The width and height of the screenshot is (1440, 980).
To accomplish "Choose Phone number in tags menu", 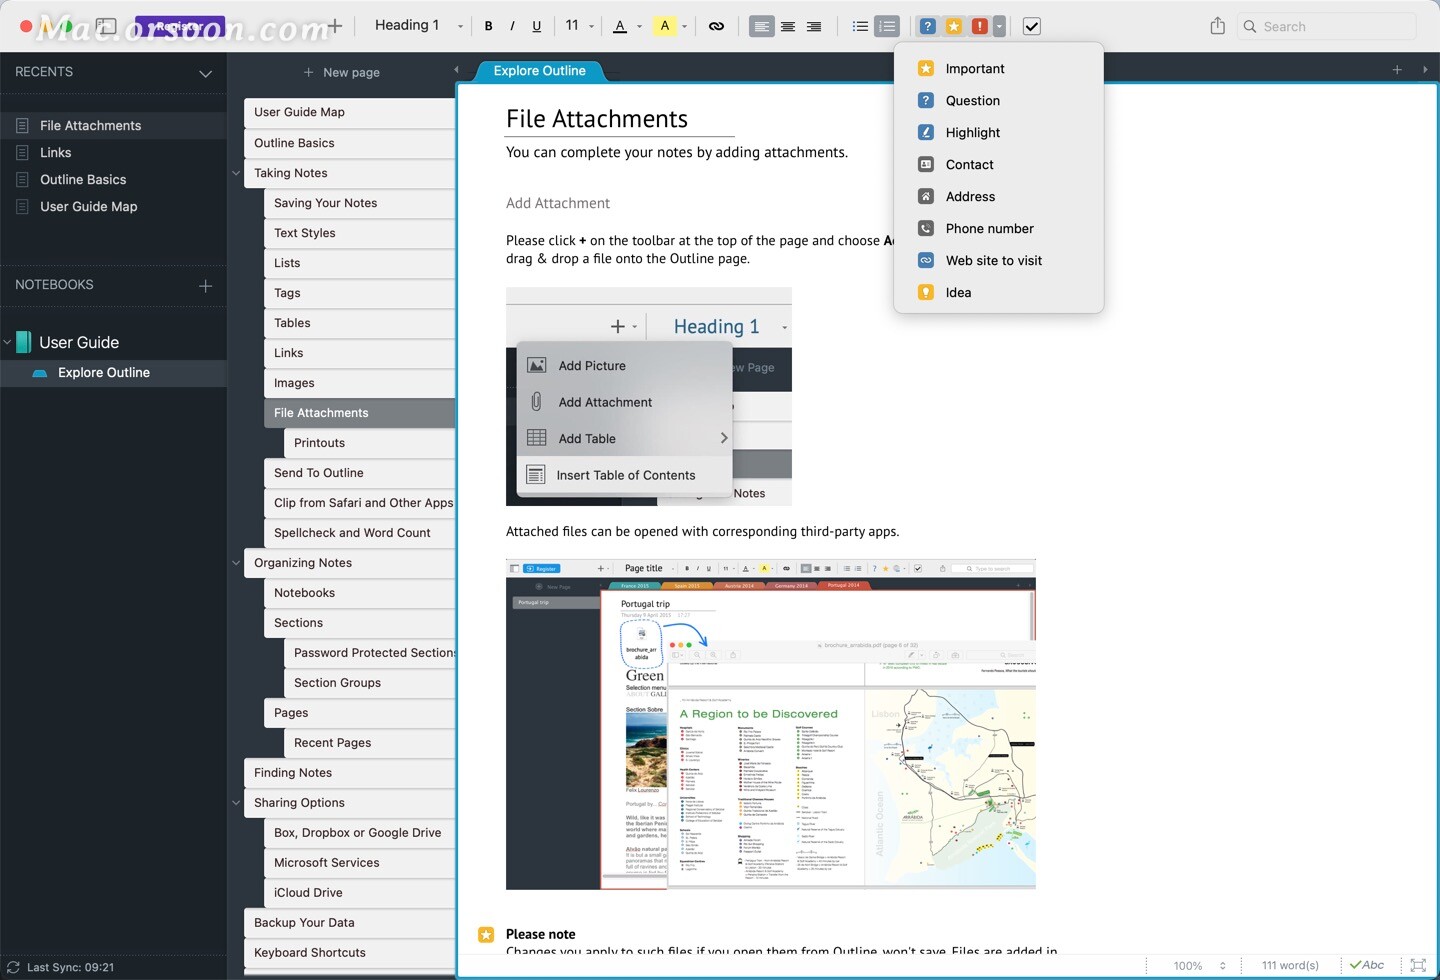I will coord(989,228).
